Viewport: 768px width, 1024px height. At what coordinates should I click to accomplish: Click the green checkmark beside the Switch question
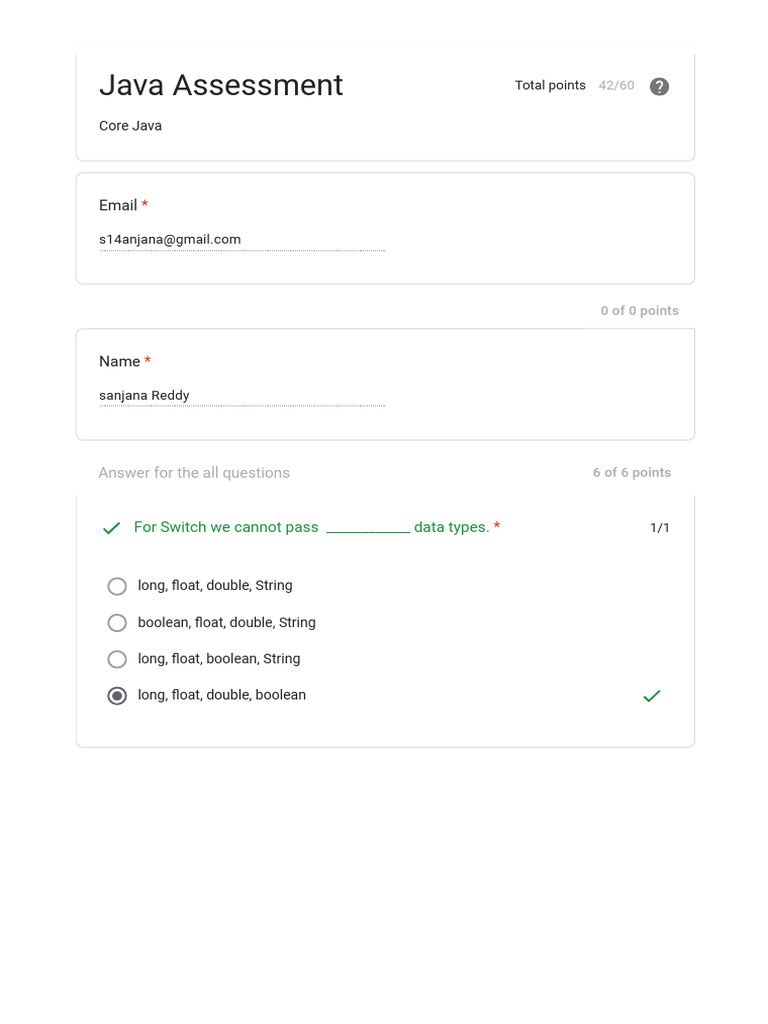coord(111,528)
